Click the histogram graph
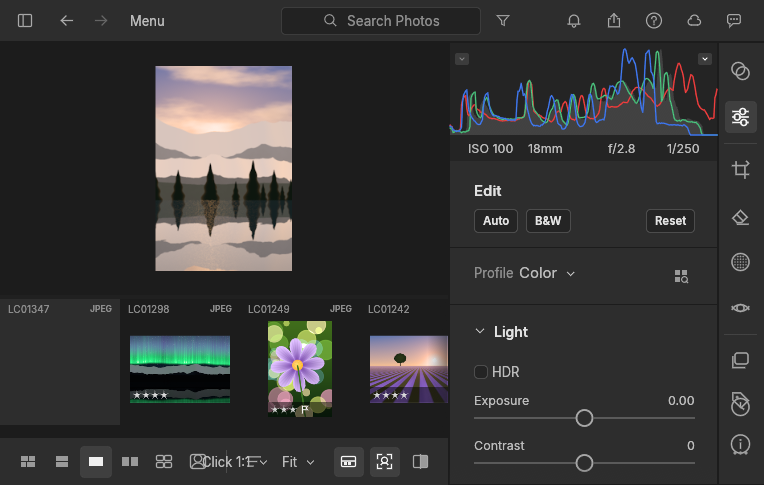 [x=583, y=91]
